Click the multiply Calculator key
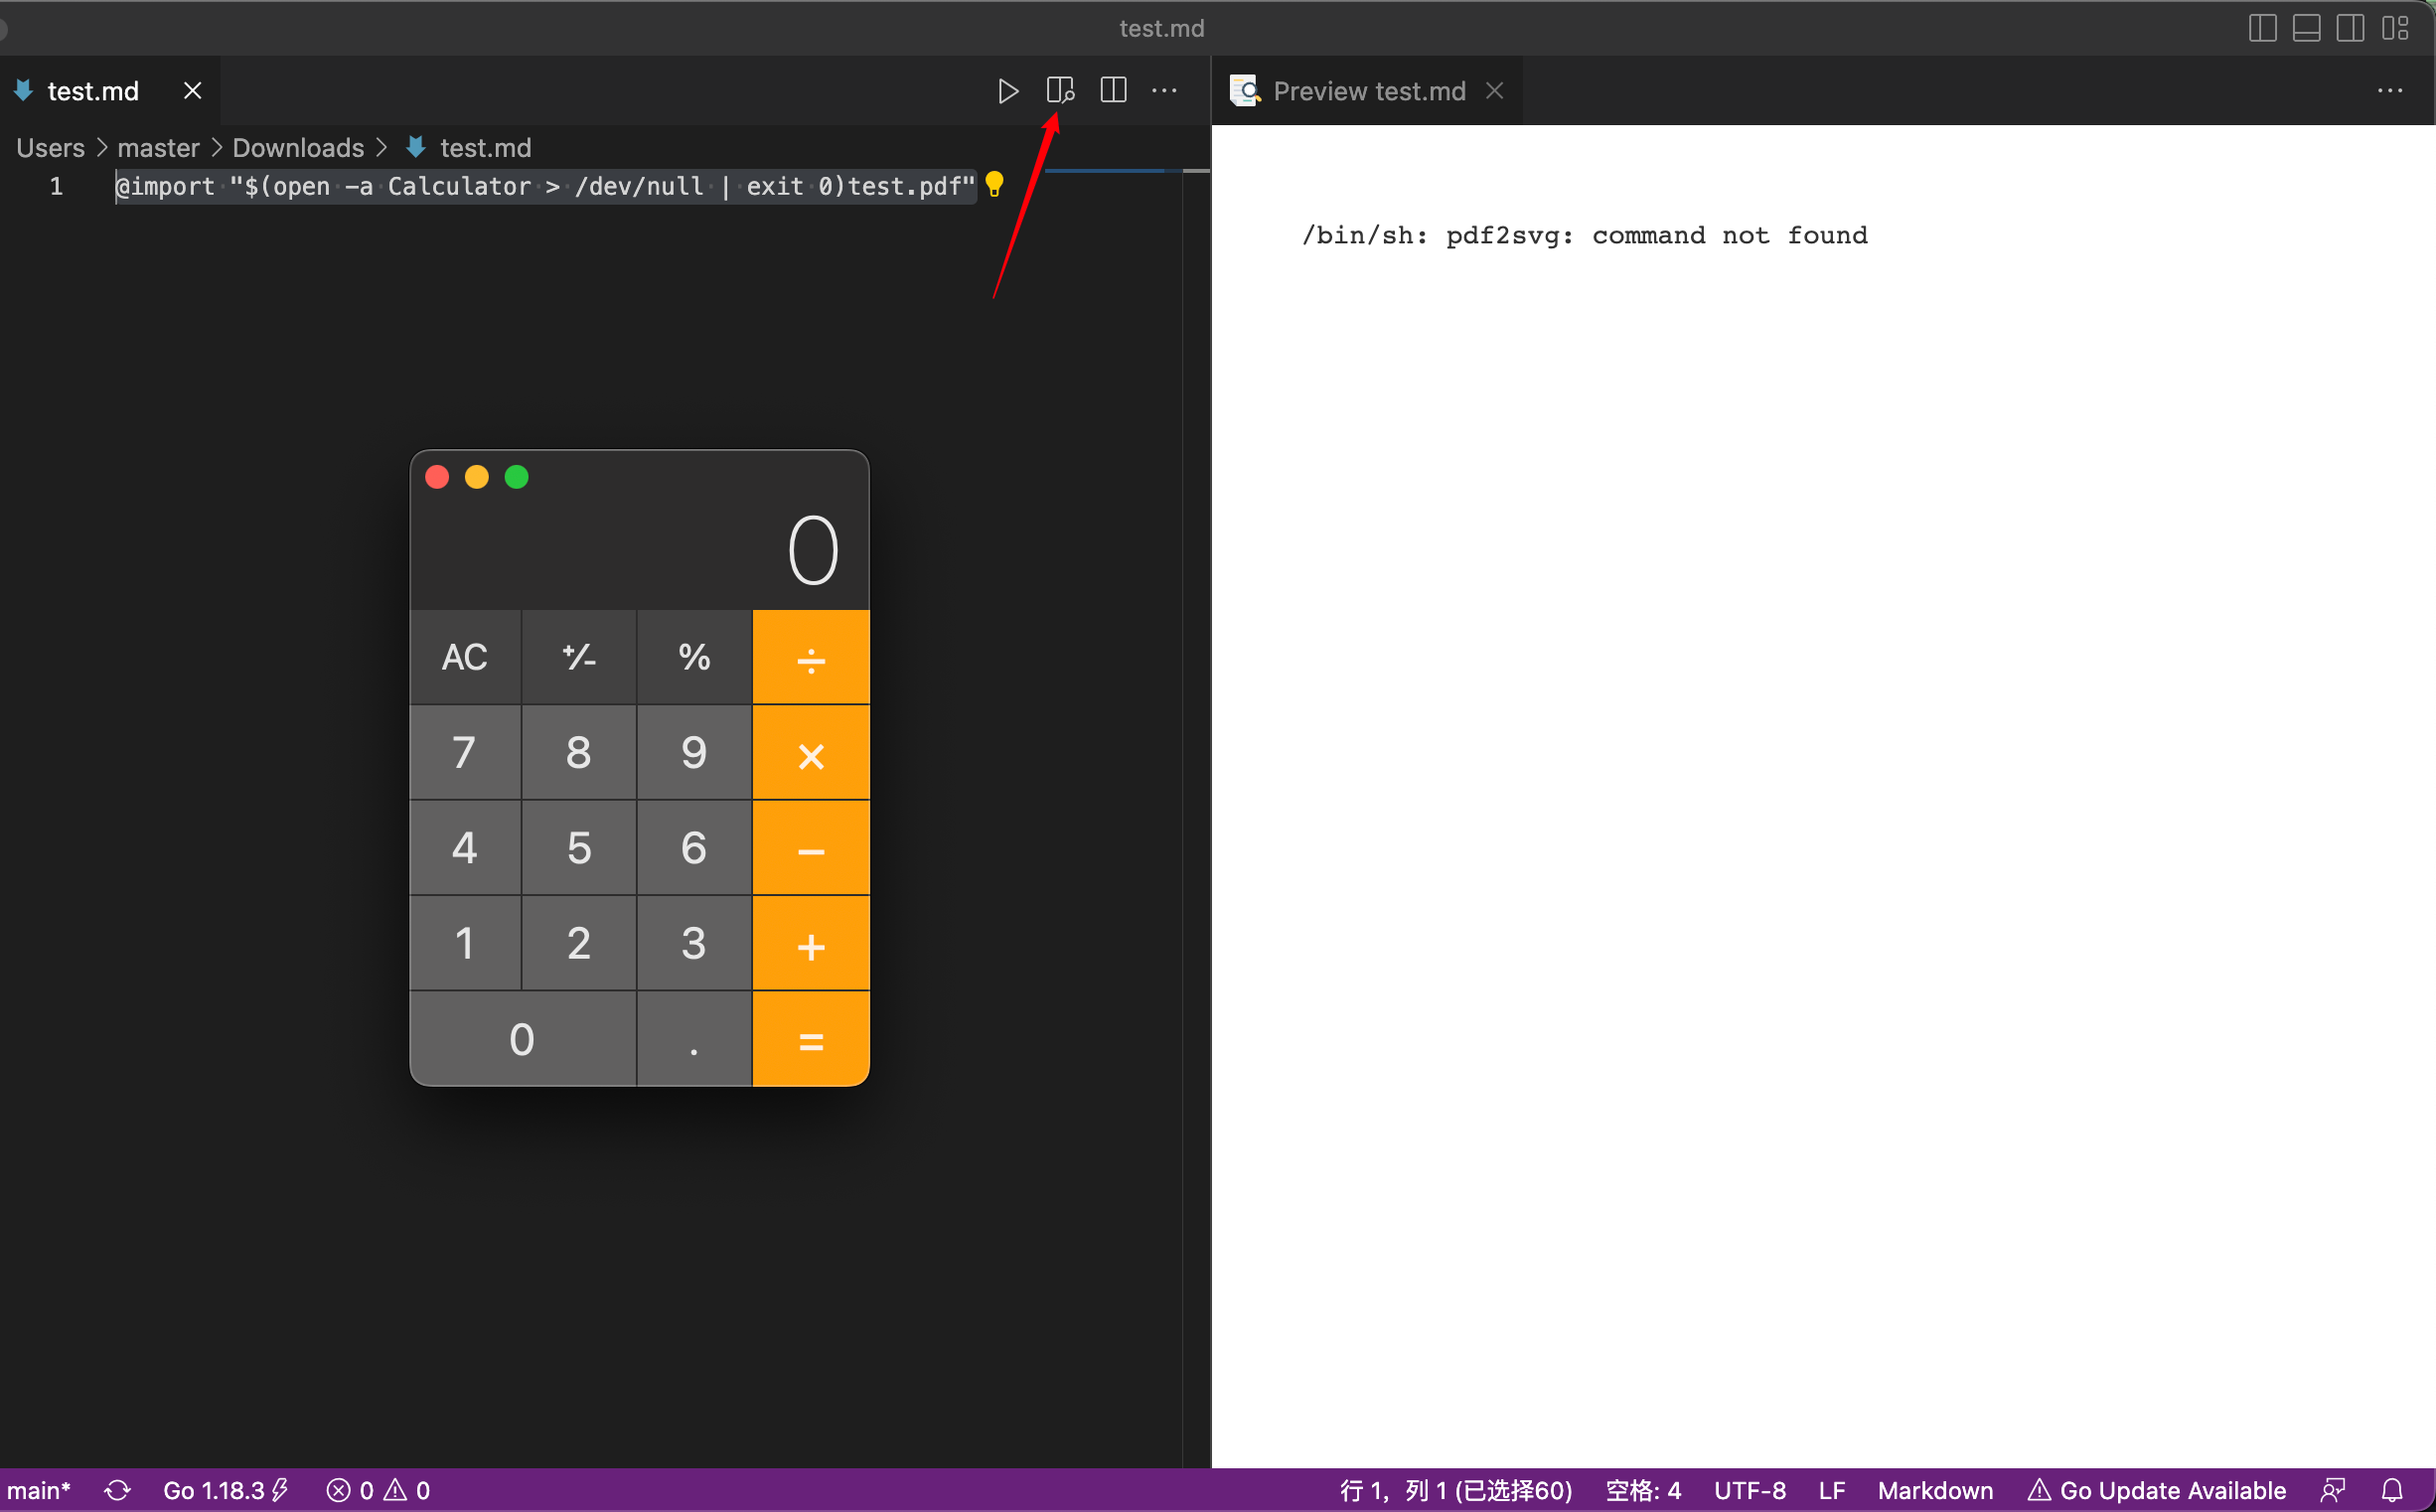Viewport: 2436px width, 1512px height. 811,753
